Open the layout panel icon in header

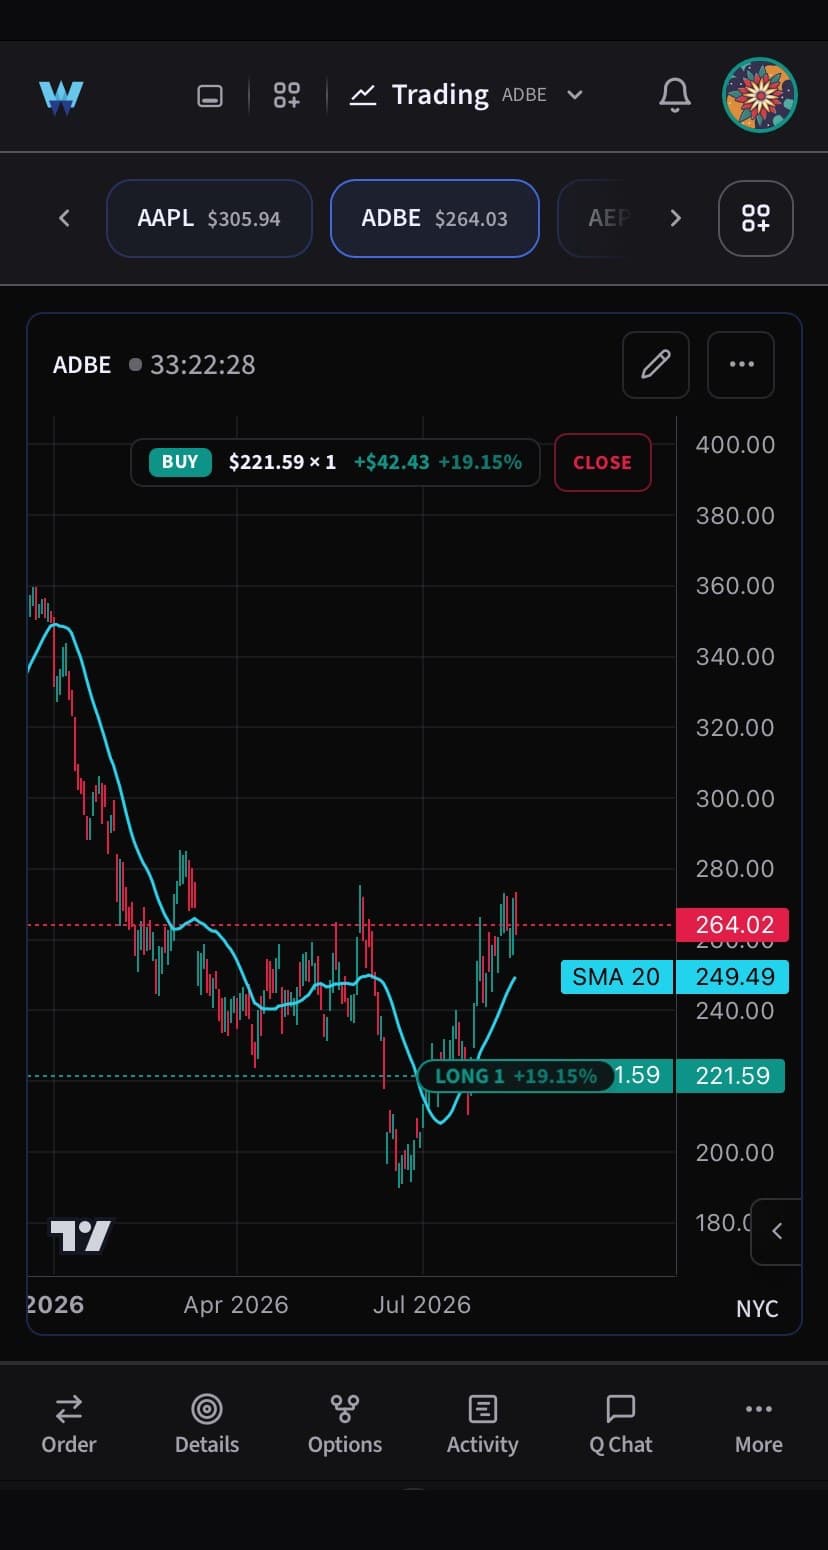210,96
